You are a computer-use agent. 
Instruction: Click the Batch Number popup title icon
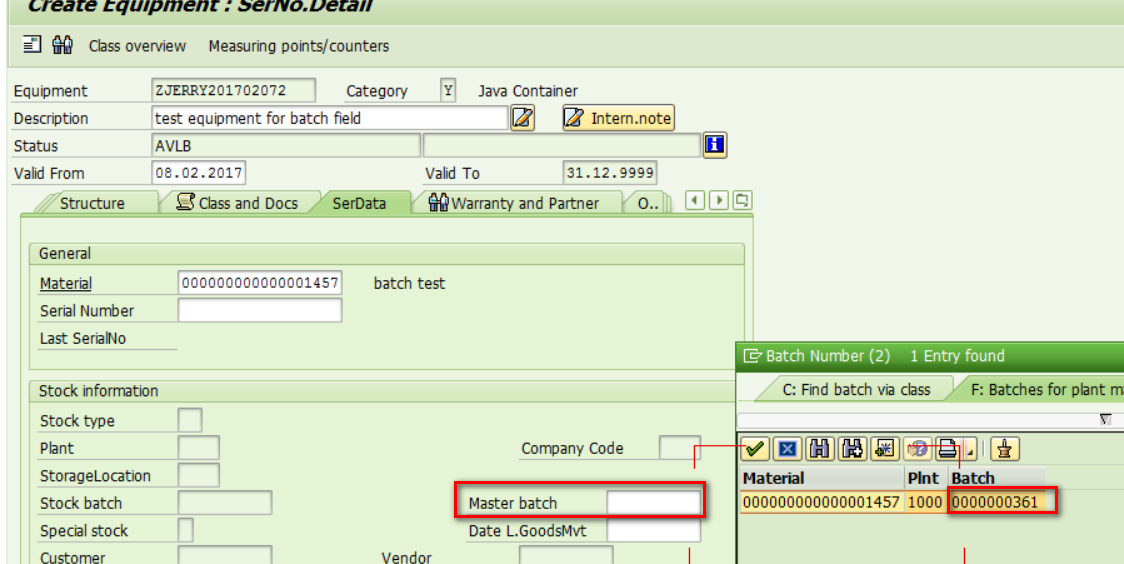click(x=751, y=355)
